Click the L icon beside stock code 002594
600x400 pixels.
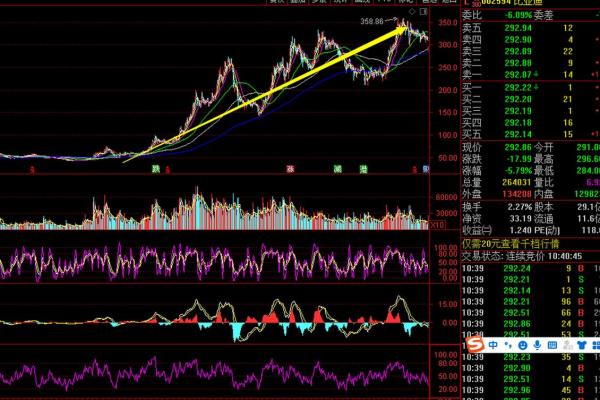coord(465,4)
